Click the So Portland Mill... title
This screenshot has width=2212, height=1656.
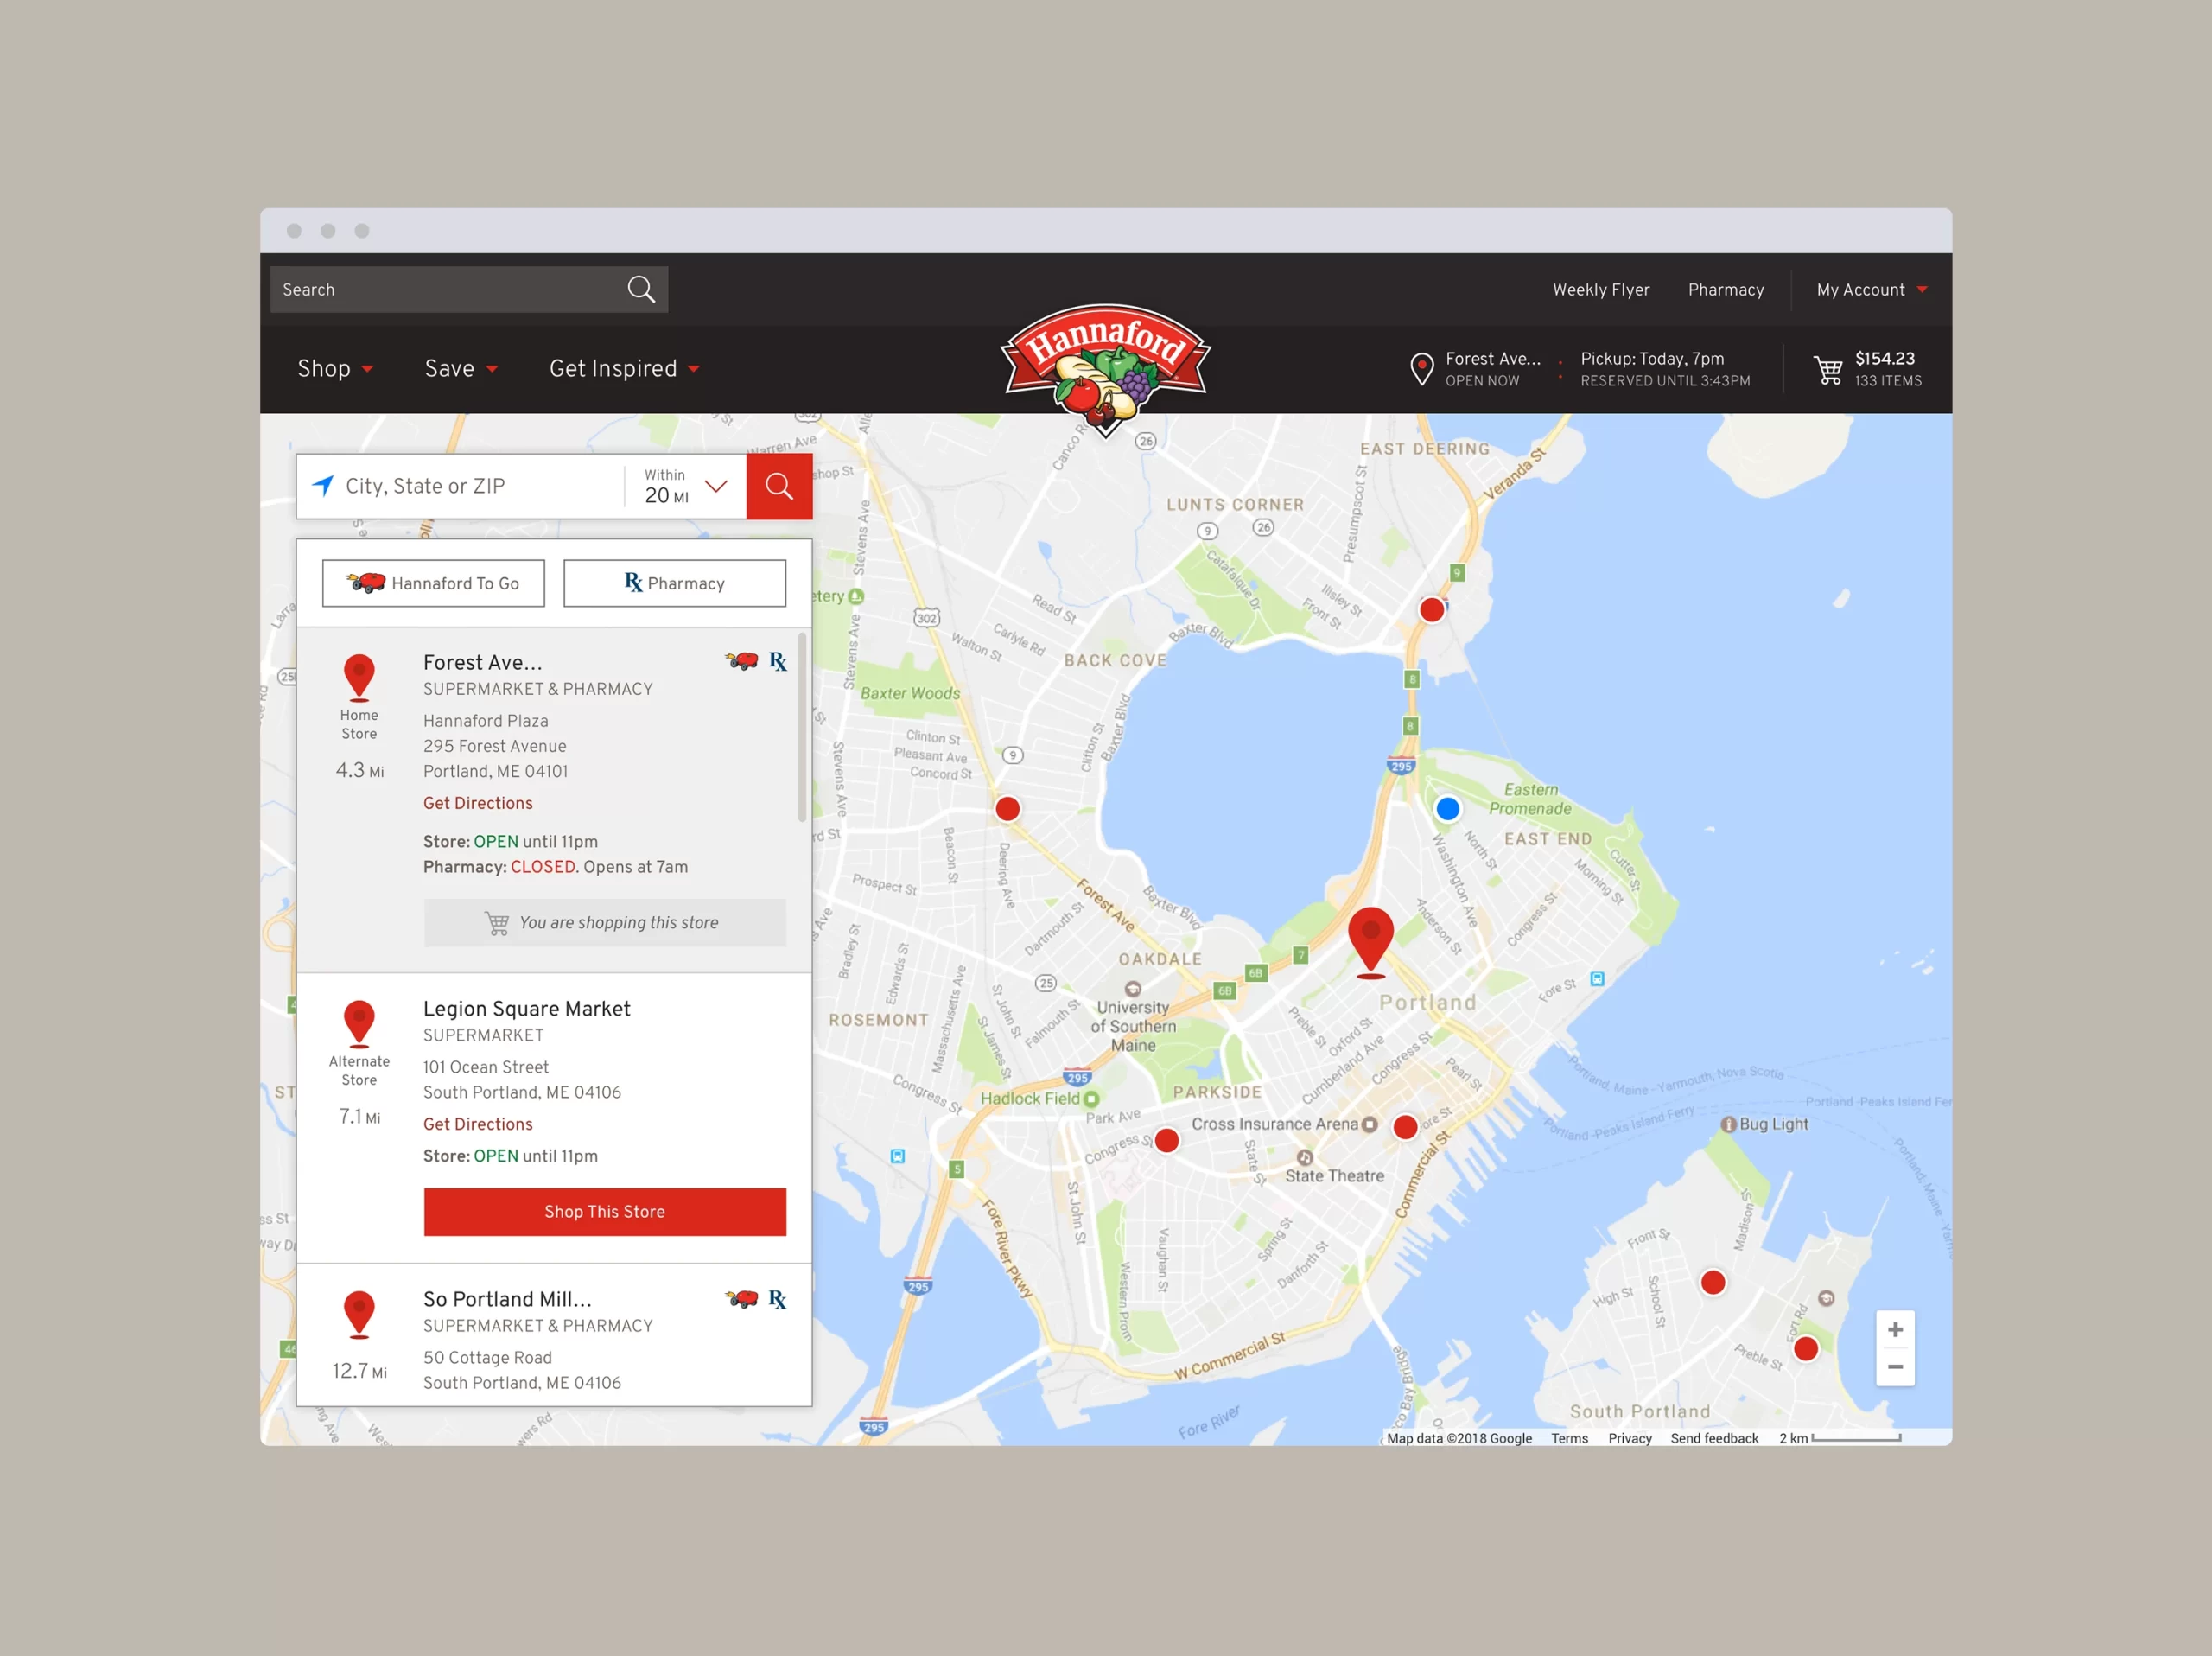tap(508, 1299)
